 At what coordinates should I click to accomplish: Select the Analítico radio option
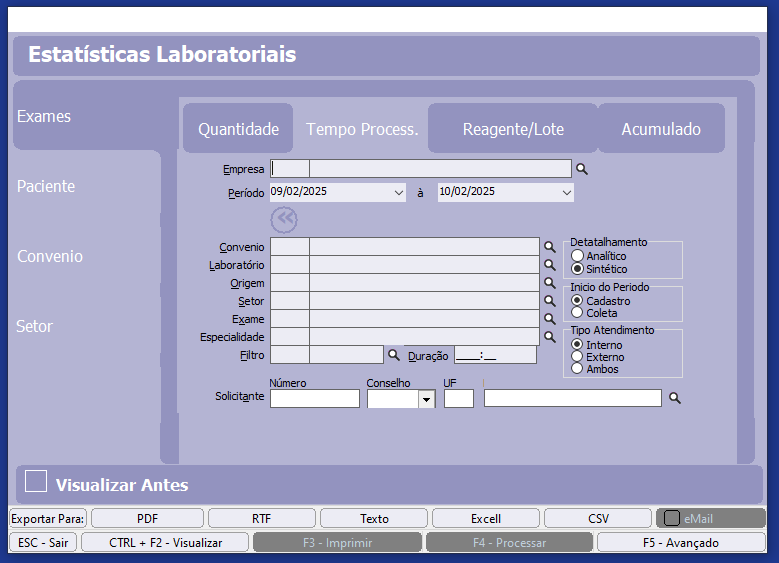[x=577, y=256]
